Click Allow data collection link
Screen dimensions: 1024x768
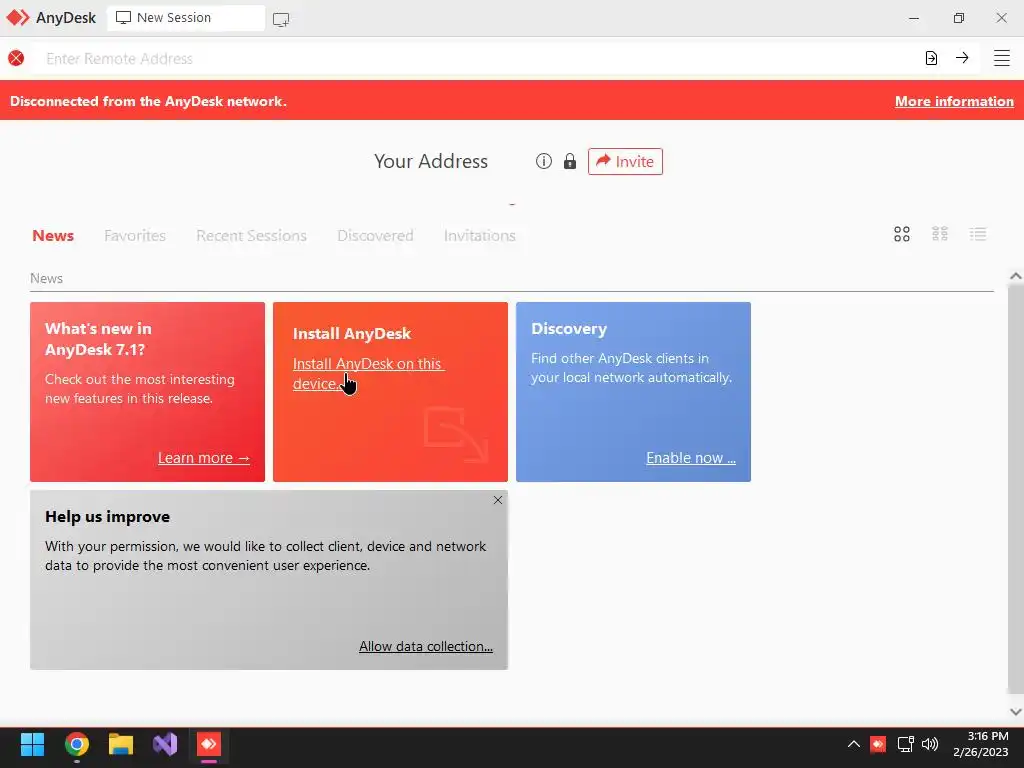pyautogui.click(x=426, y=646)
